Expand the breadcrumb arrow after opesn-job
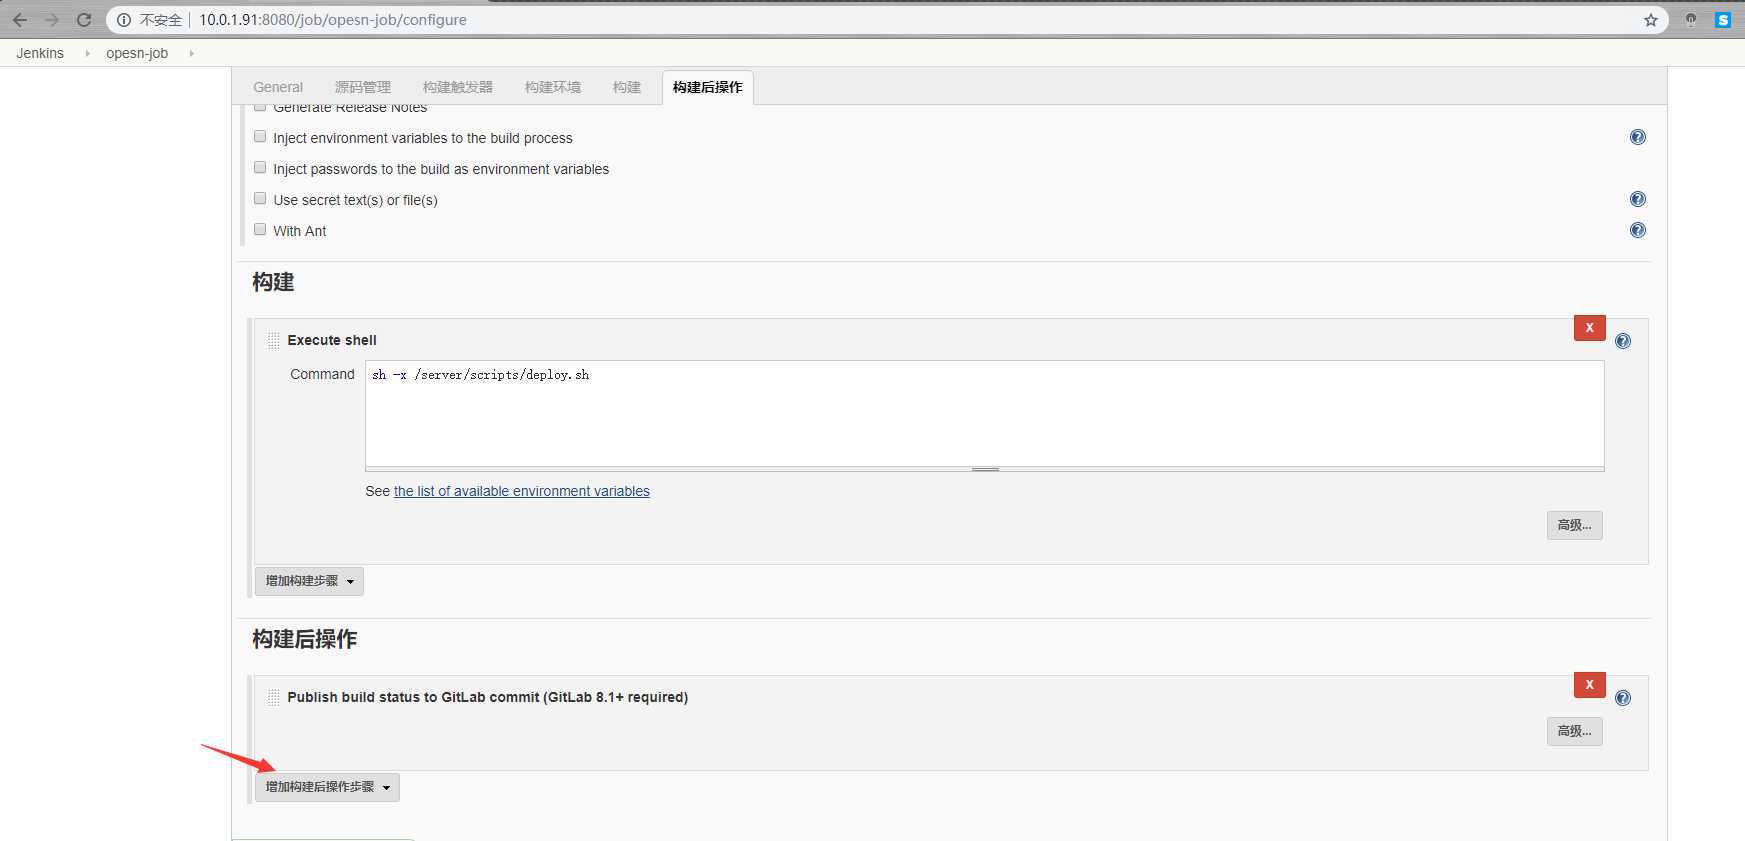The width and height of the screenshot is (1745, 841). 191,53
